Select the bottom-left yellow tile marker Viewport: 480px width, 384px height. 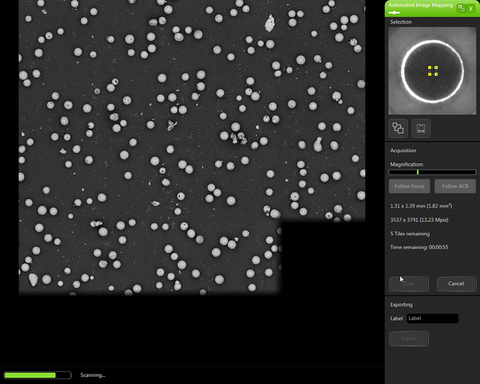[x=430, y=74]
